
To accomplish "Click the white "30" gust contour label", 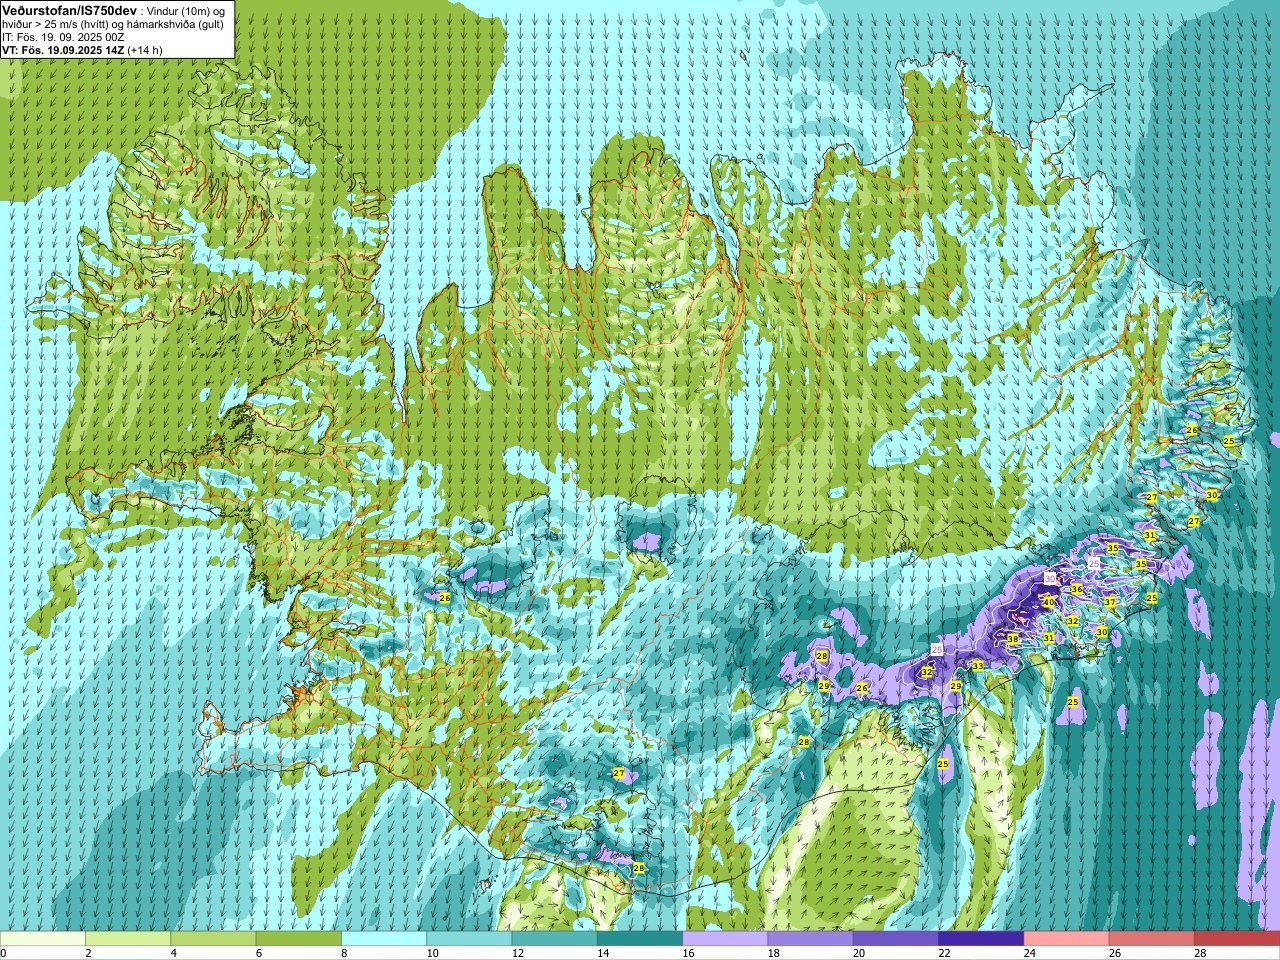I will (x=1049, y=579).
